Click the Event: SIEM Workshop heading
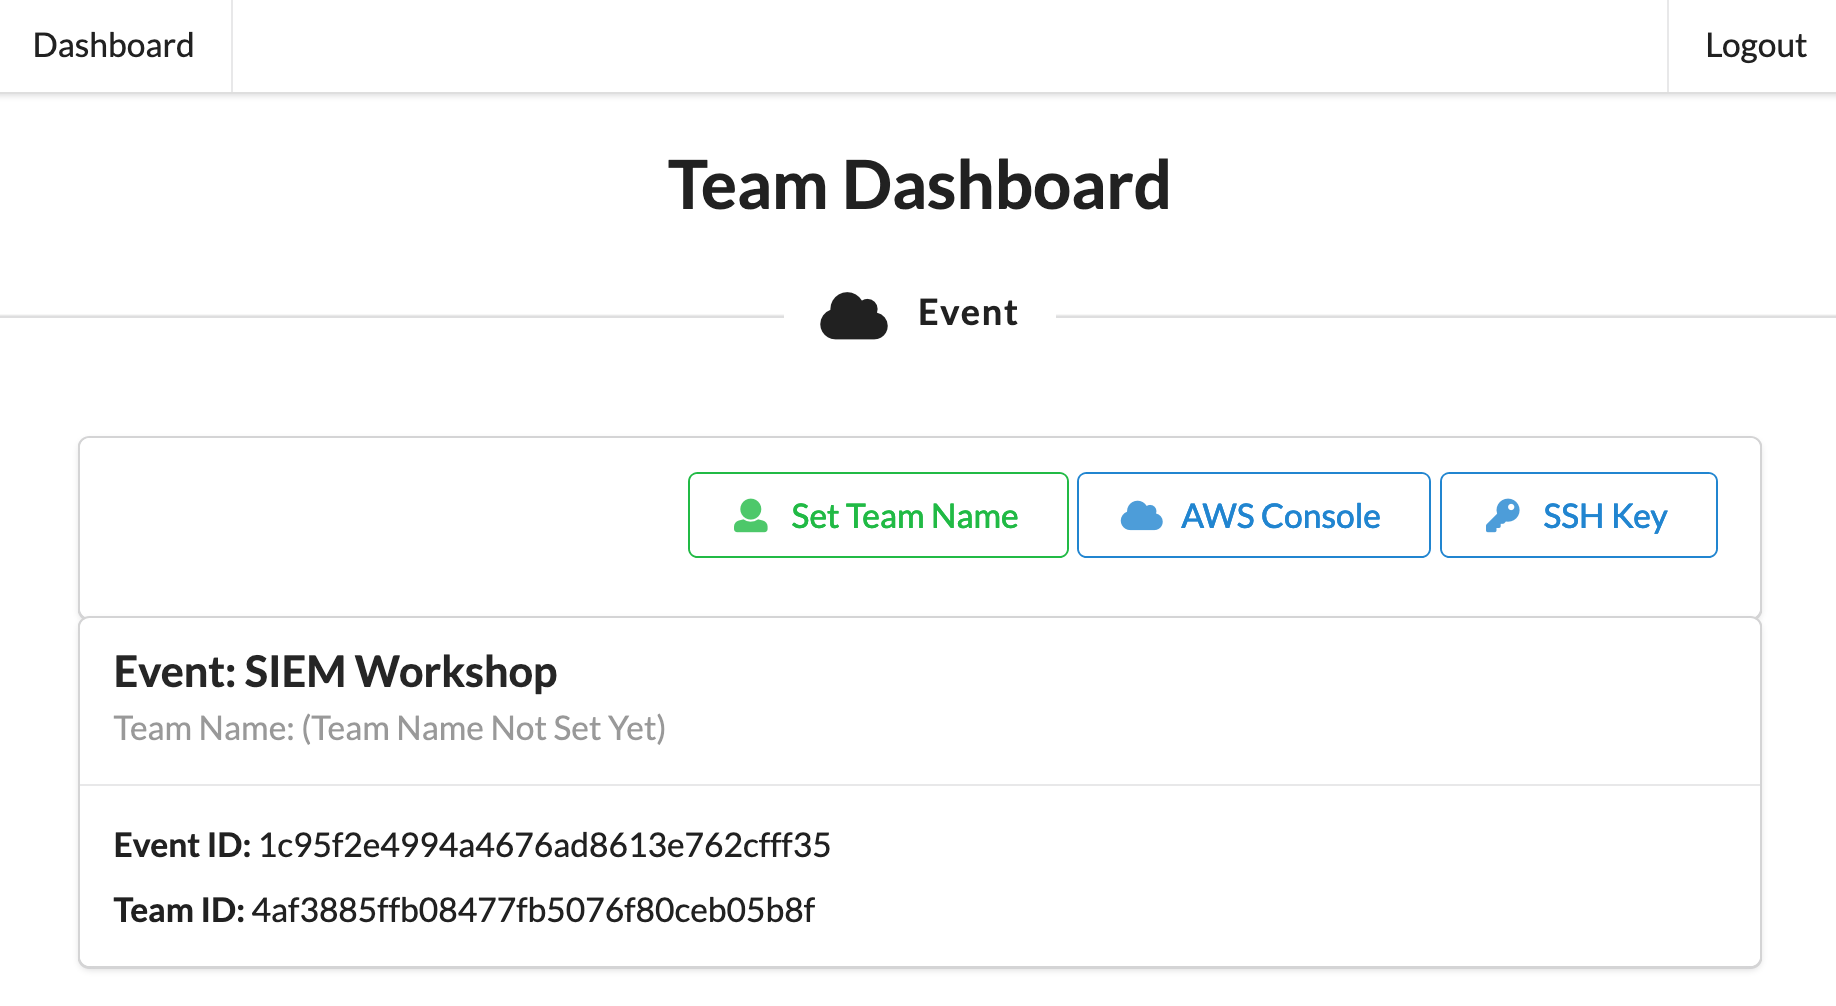The width and height of the screenshot is (1836, 1006). [335, 672]
